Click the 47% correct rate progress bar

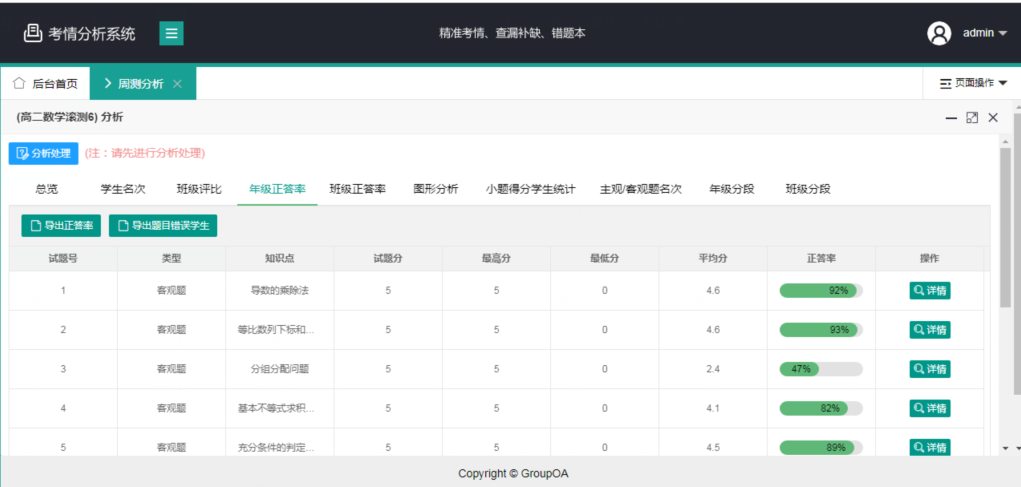pyautogui.click(x=820, y=369)
